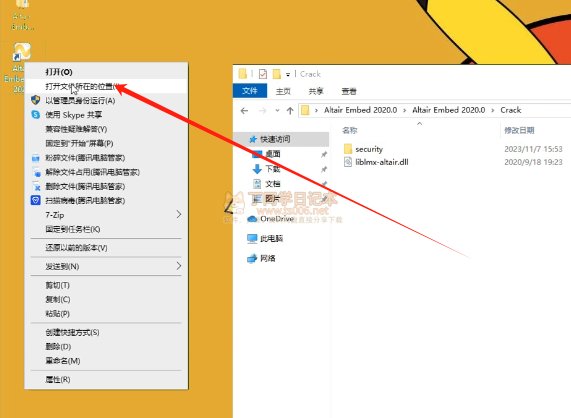Open the File (文件) ribbon tab

250,91
